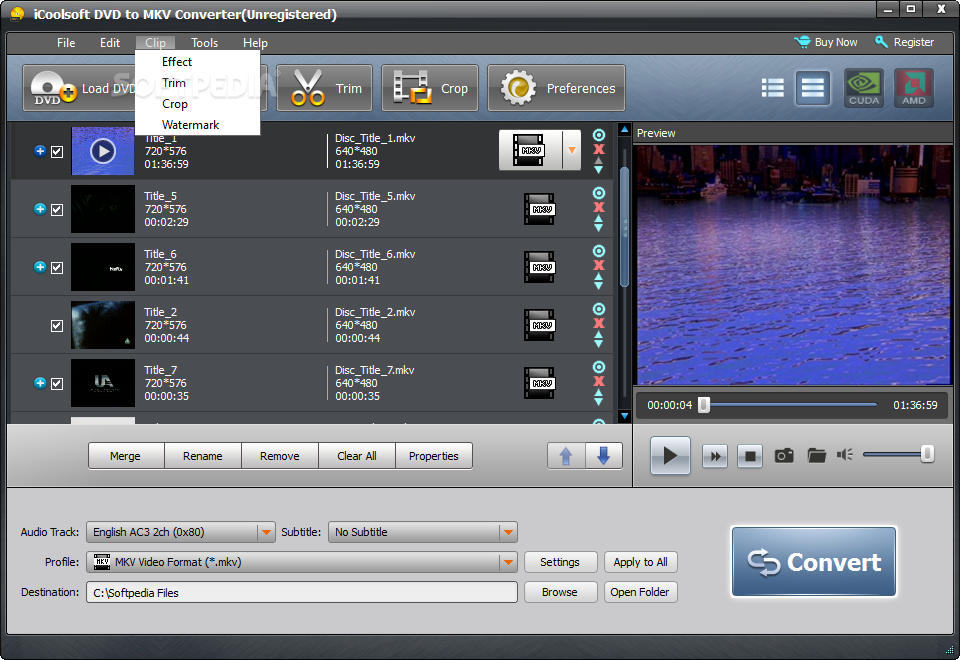This screenshot has height=660, width=960.
Task: Switch to detailed list view icon
Action: click(x=812, y=88)
